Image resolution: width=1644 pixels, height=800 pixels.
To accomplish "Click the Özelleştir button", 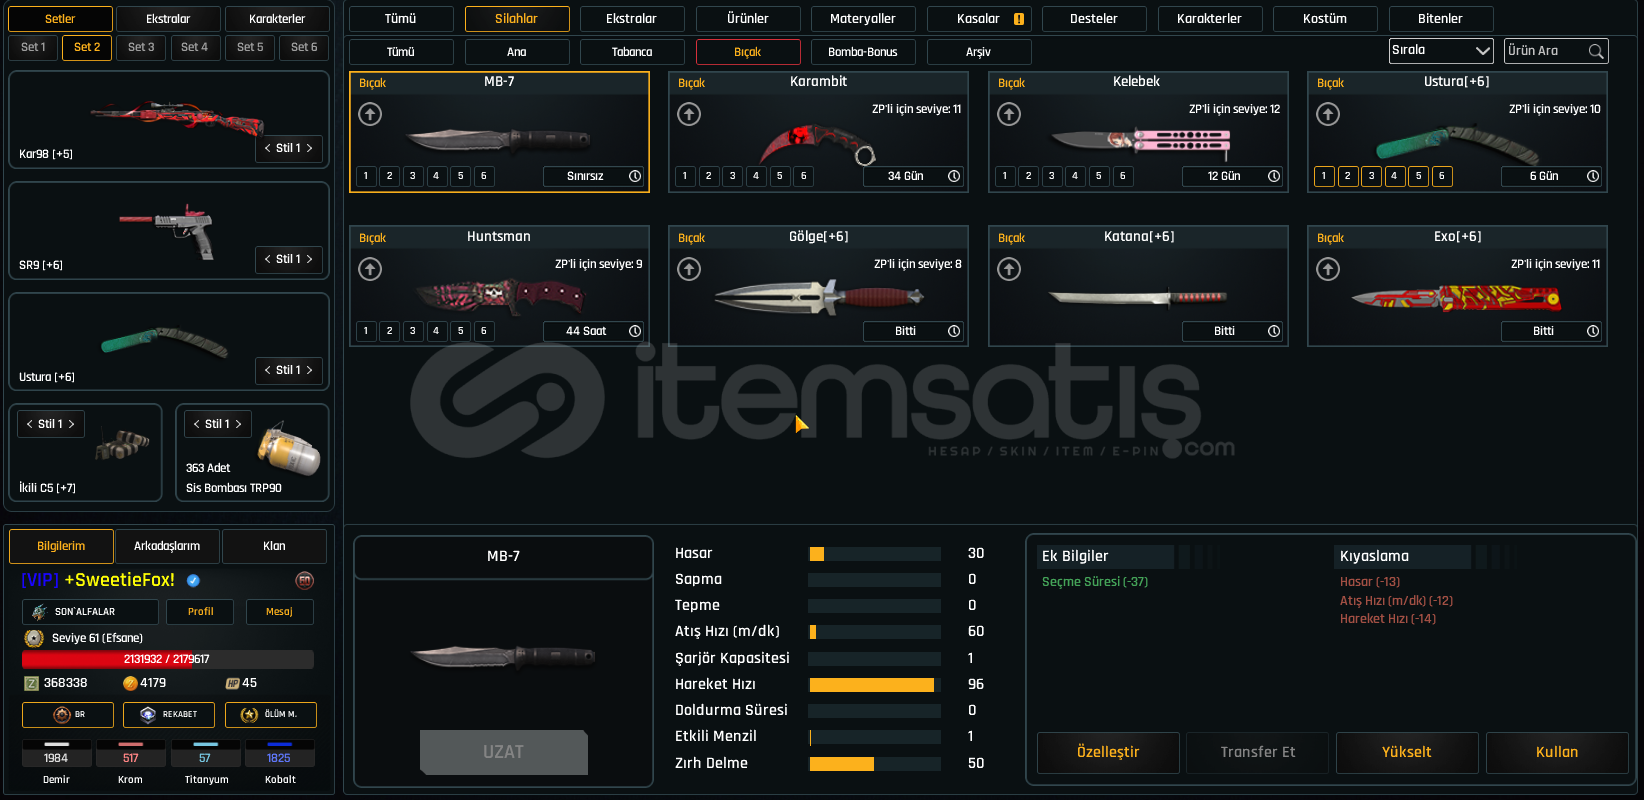I will pos(1108,753).
